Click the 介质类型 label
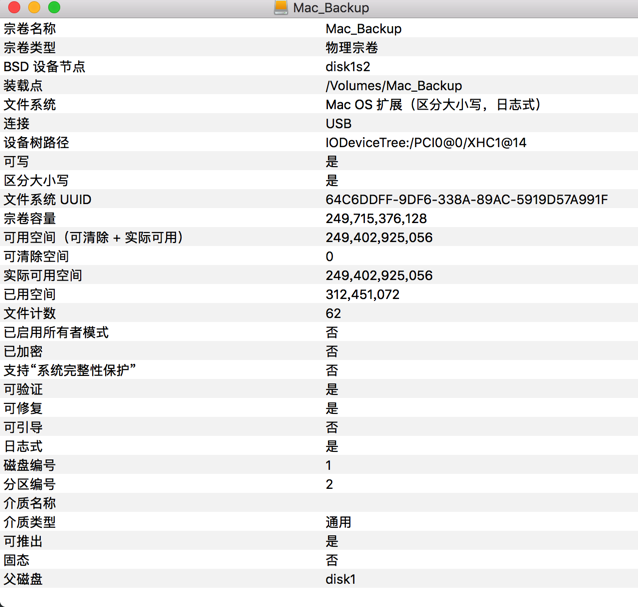638x607 pixels. (x=30, y=522)
